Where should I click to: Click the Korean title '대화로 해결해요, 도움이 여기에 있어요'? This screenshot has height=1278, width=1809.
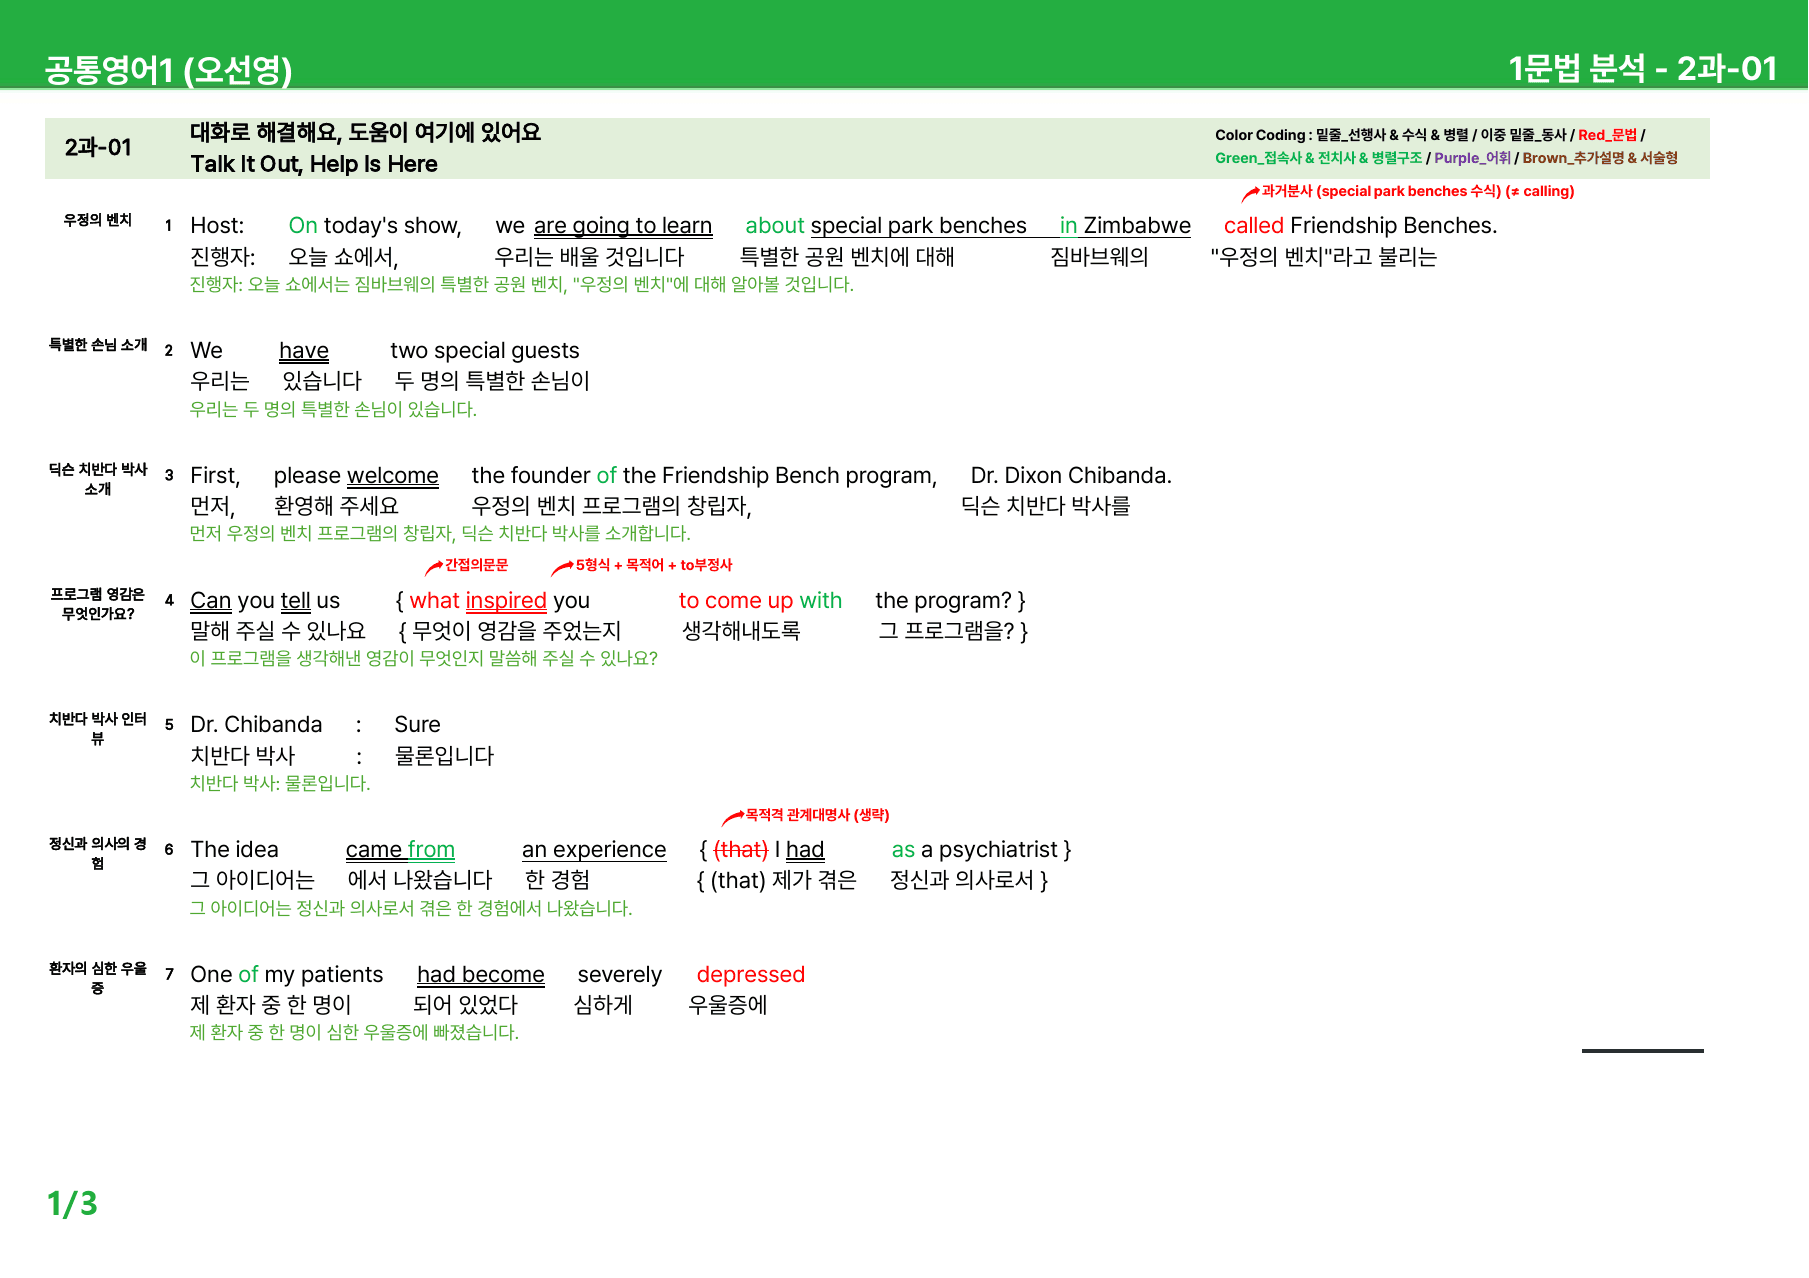365,132
